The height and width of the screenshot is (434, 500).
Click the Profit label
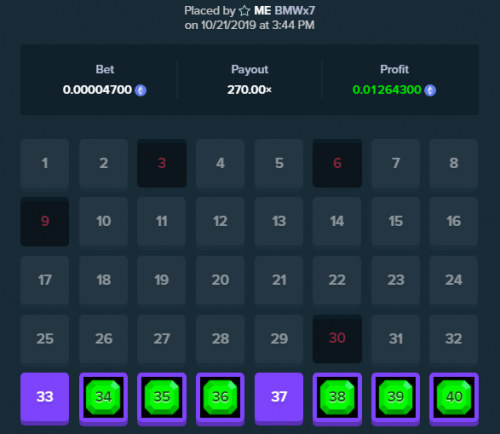point(394,69)
